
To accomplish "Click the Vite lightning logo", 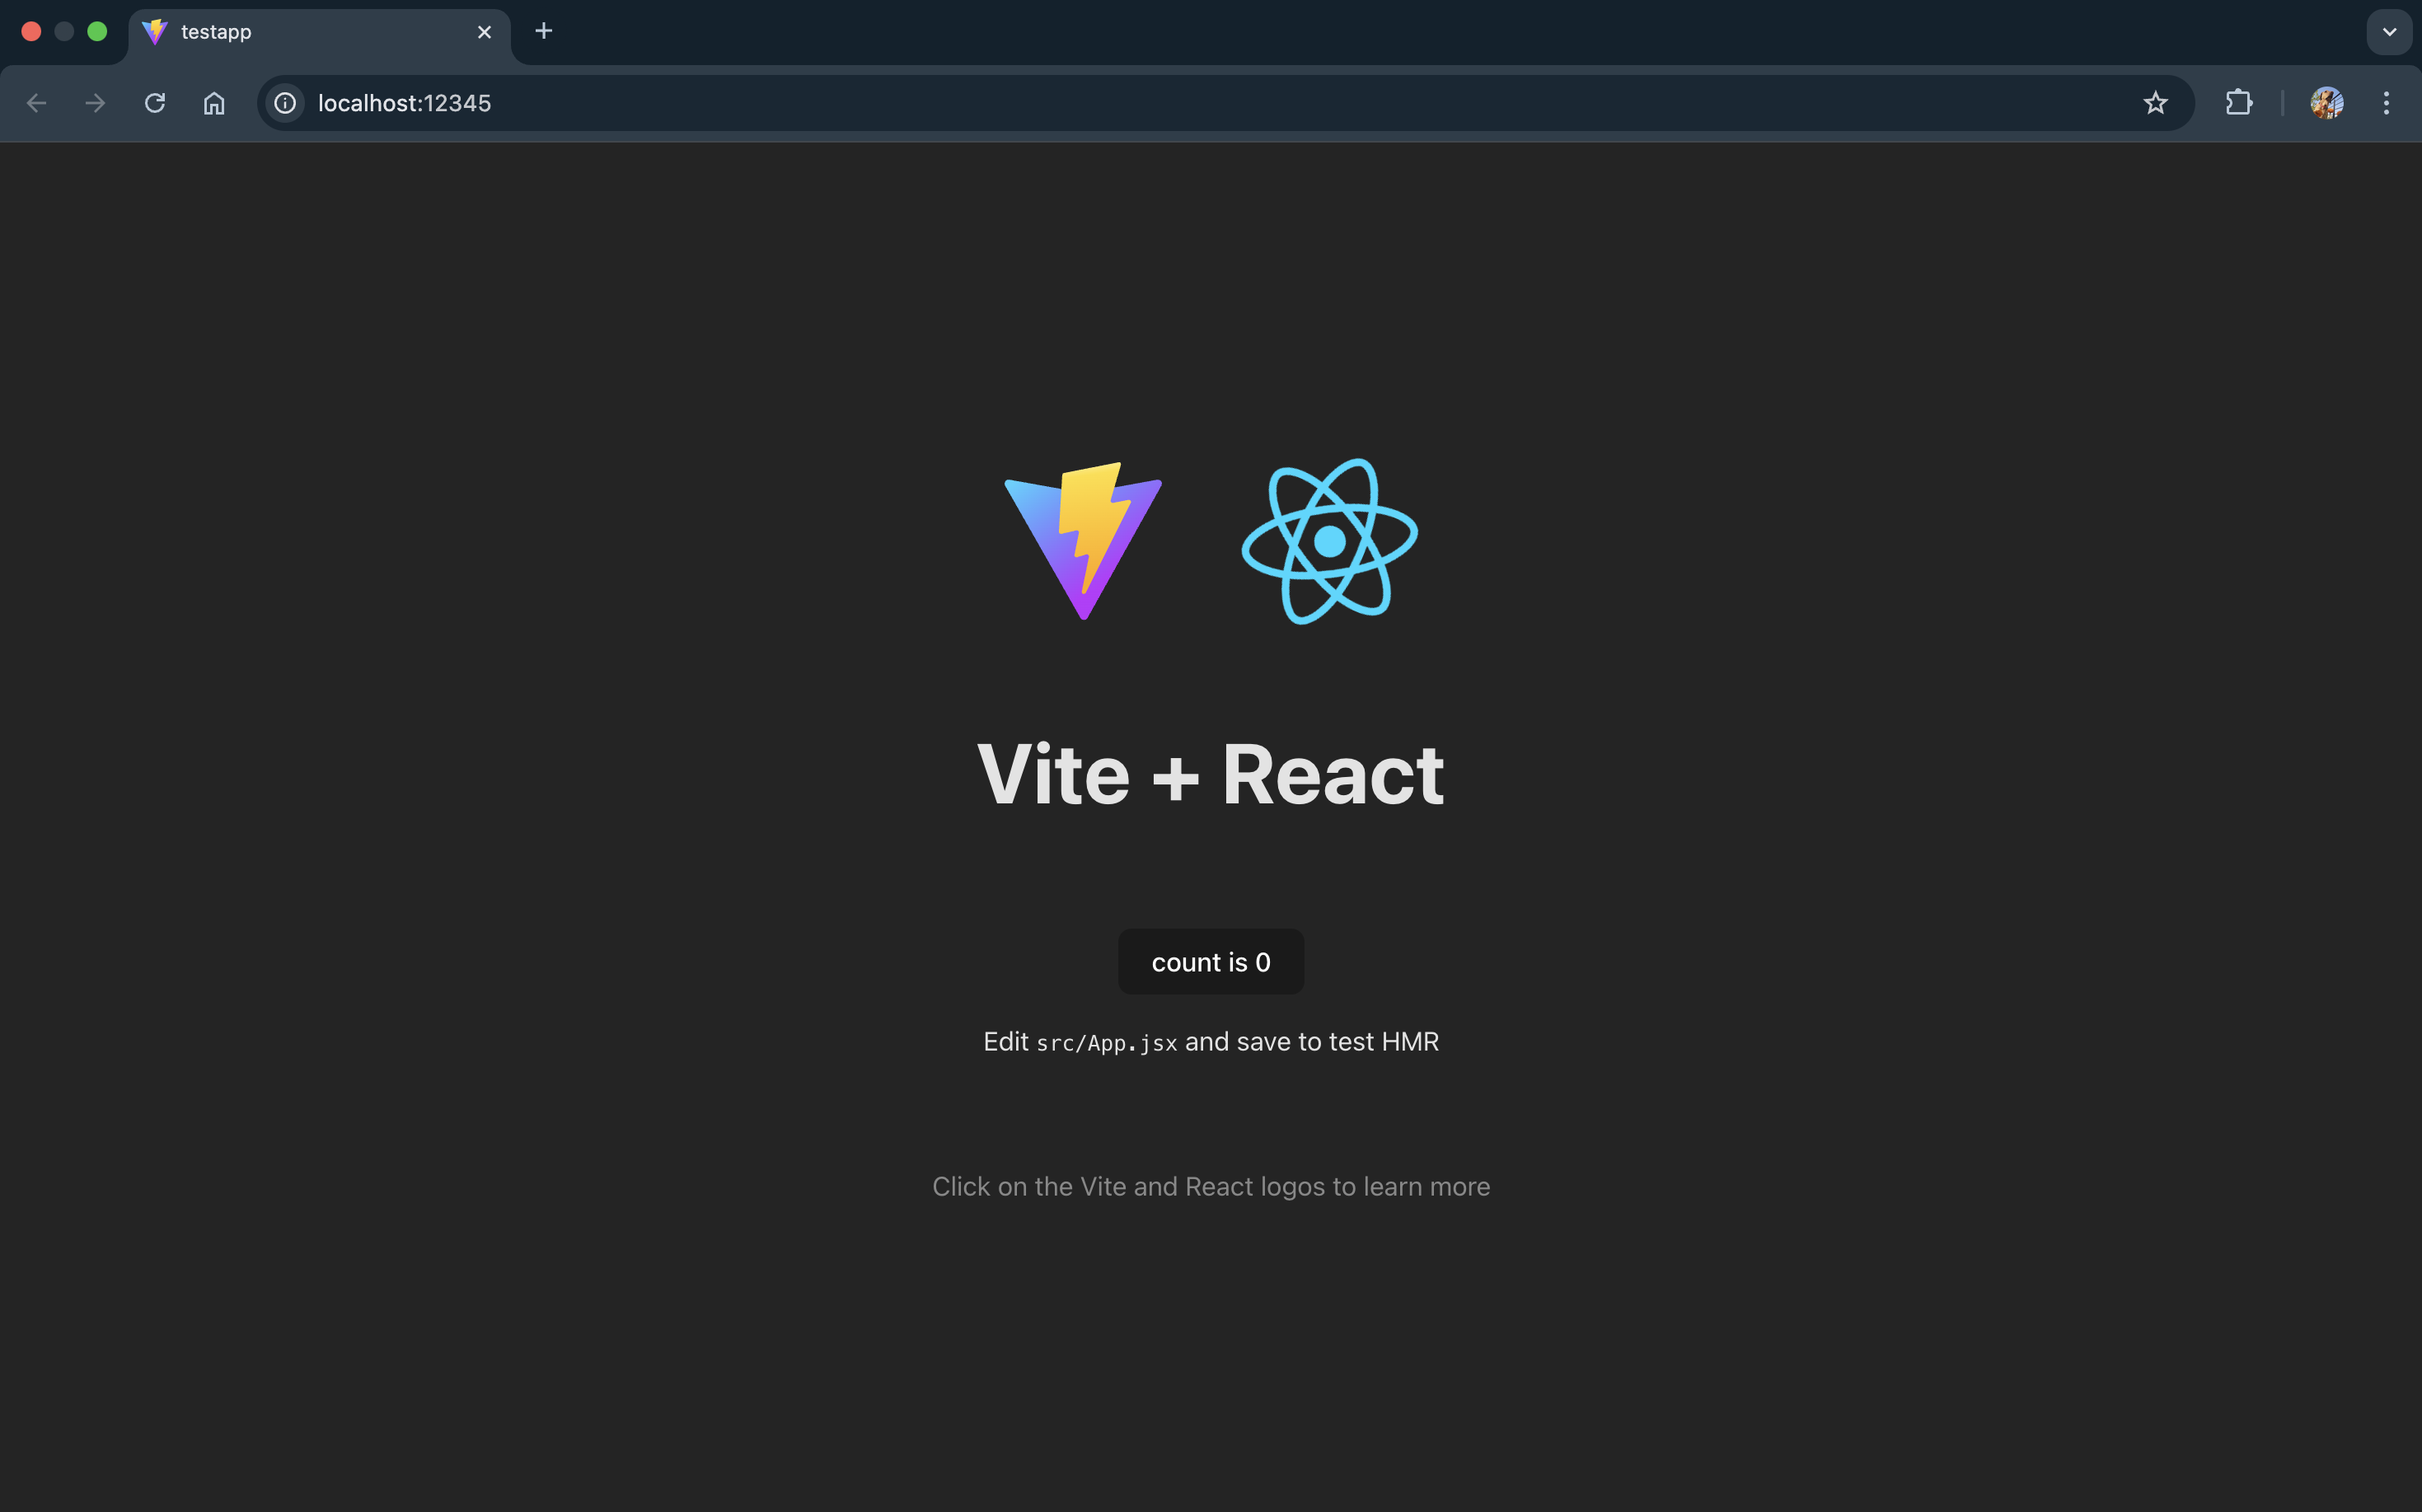I will (x=1082, y=541).
